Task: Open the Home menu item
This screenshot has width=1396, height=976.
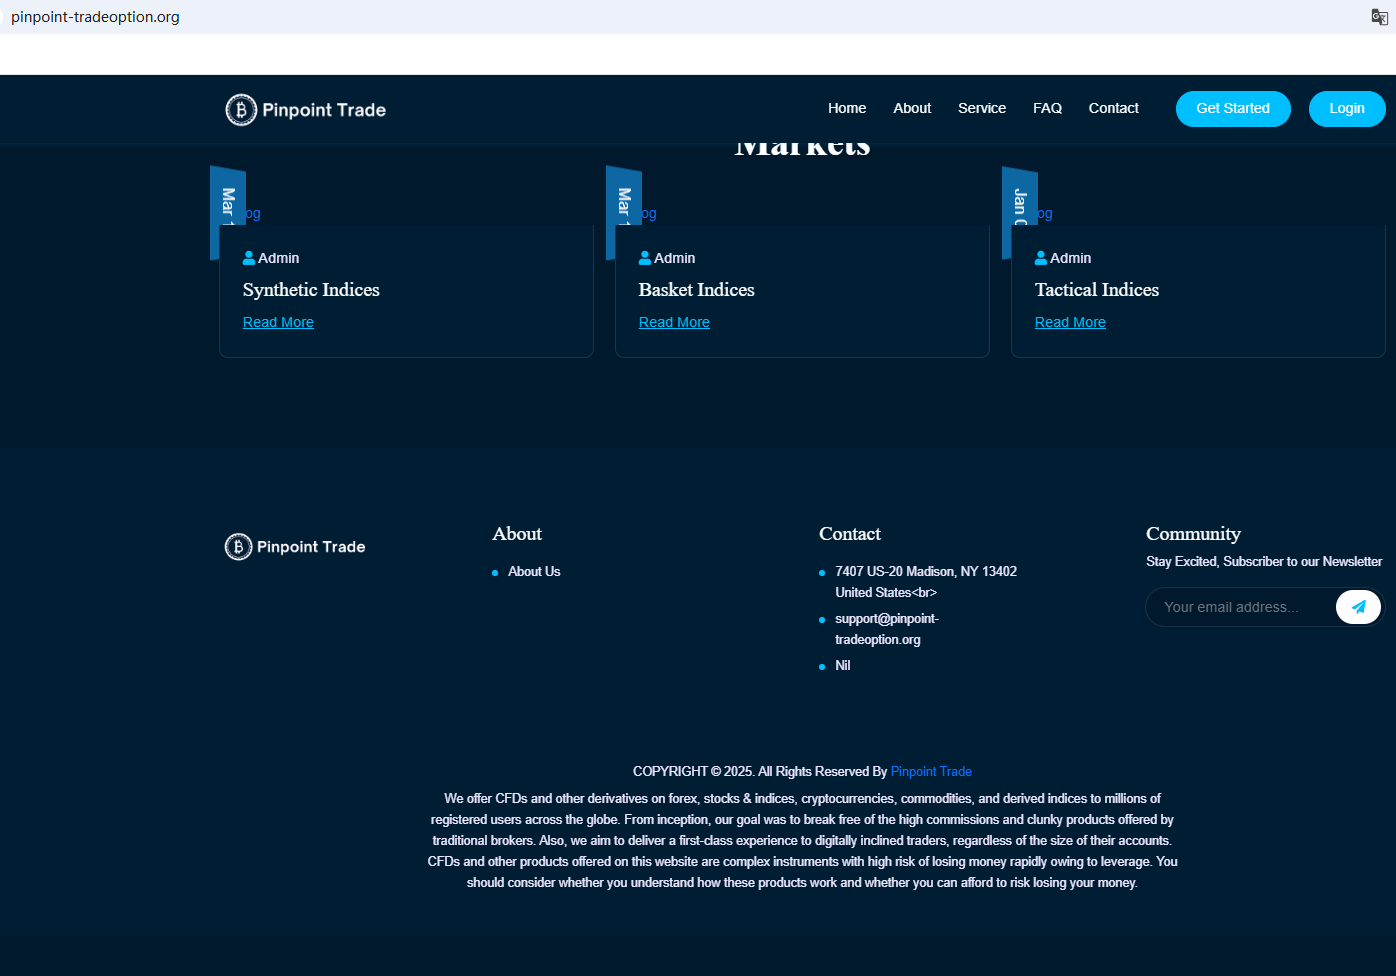Action: tap(846, 108)
